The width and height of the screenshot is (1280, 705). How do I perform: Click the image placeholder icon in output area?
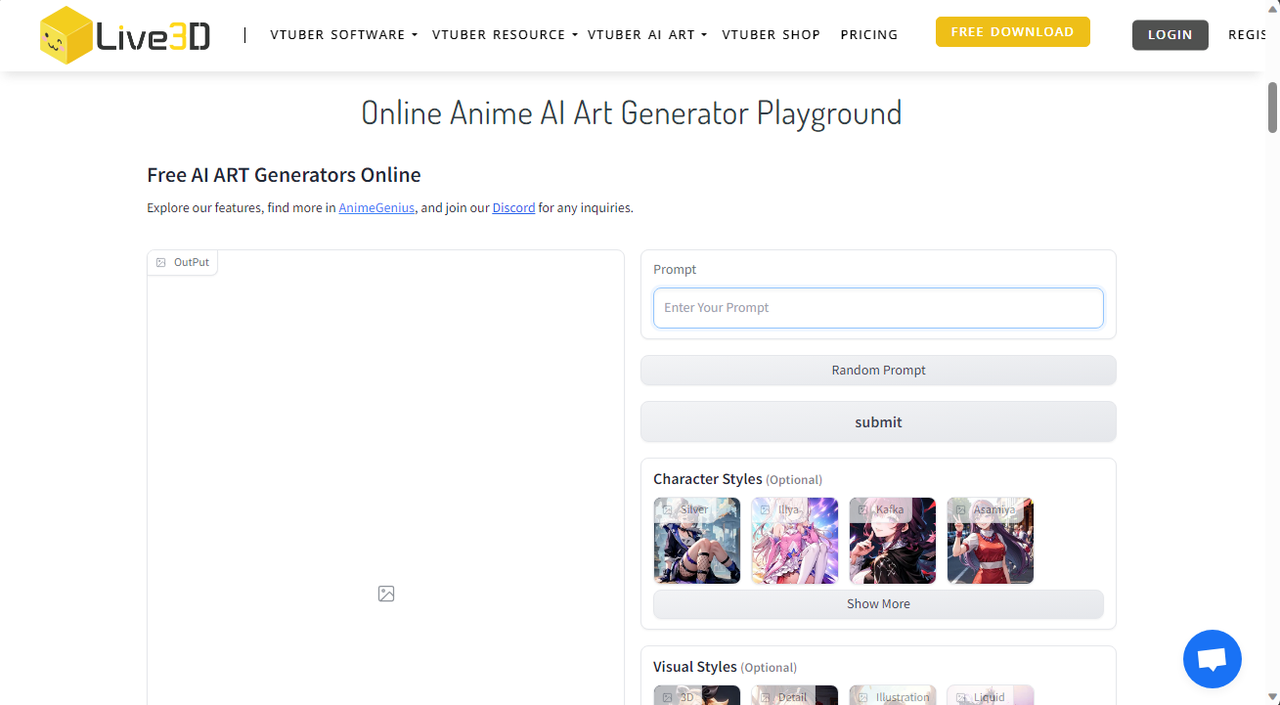[x=386, y=594]
